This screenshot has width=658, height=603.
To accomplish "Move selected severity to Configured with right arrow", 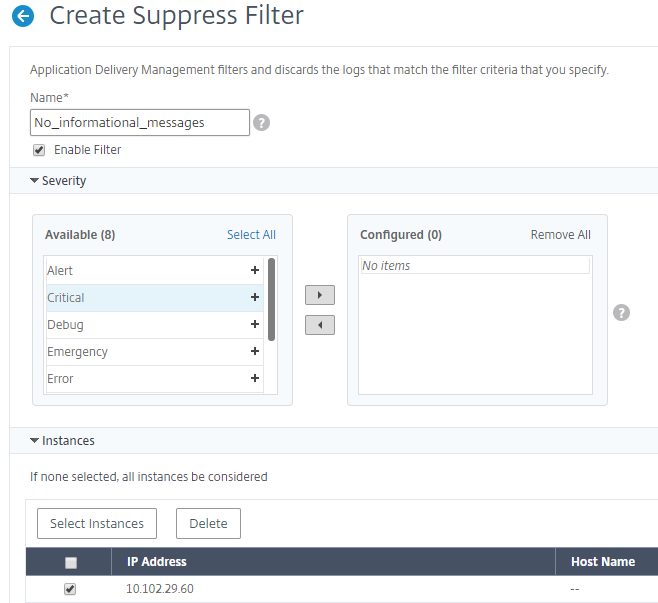I will (x=320, y=295).
